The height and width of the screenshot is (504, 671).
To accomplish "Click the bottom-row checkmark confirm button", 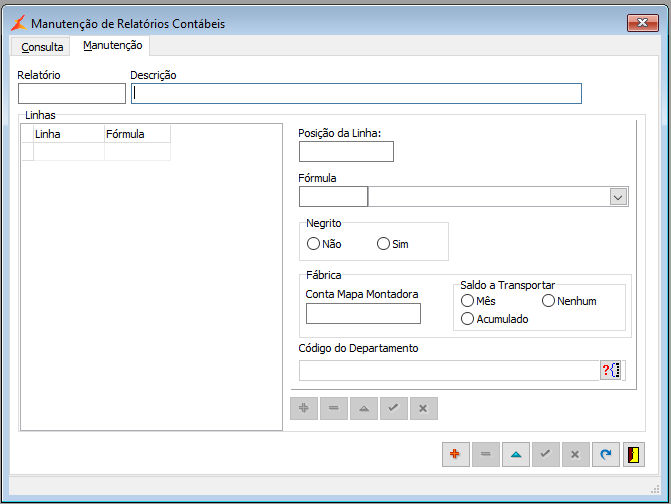I will tap(546, 454).
